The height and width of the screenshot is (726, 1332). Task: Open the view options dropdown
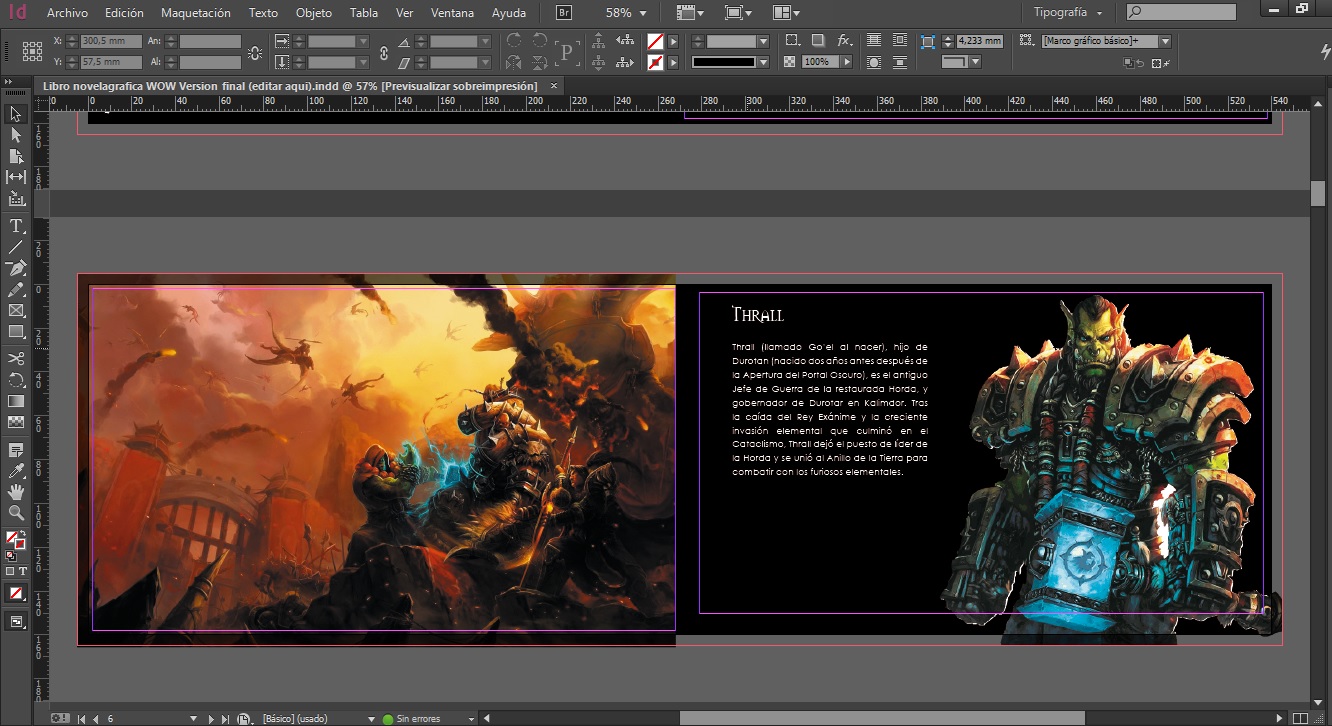pyautogui.click(x=689, y=13)
